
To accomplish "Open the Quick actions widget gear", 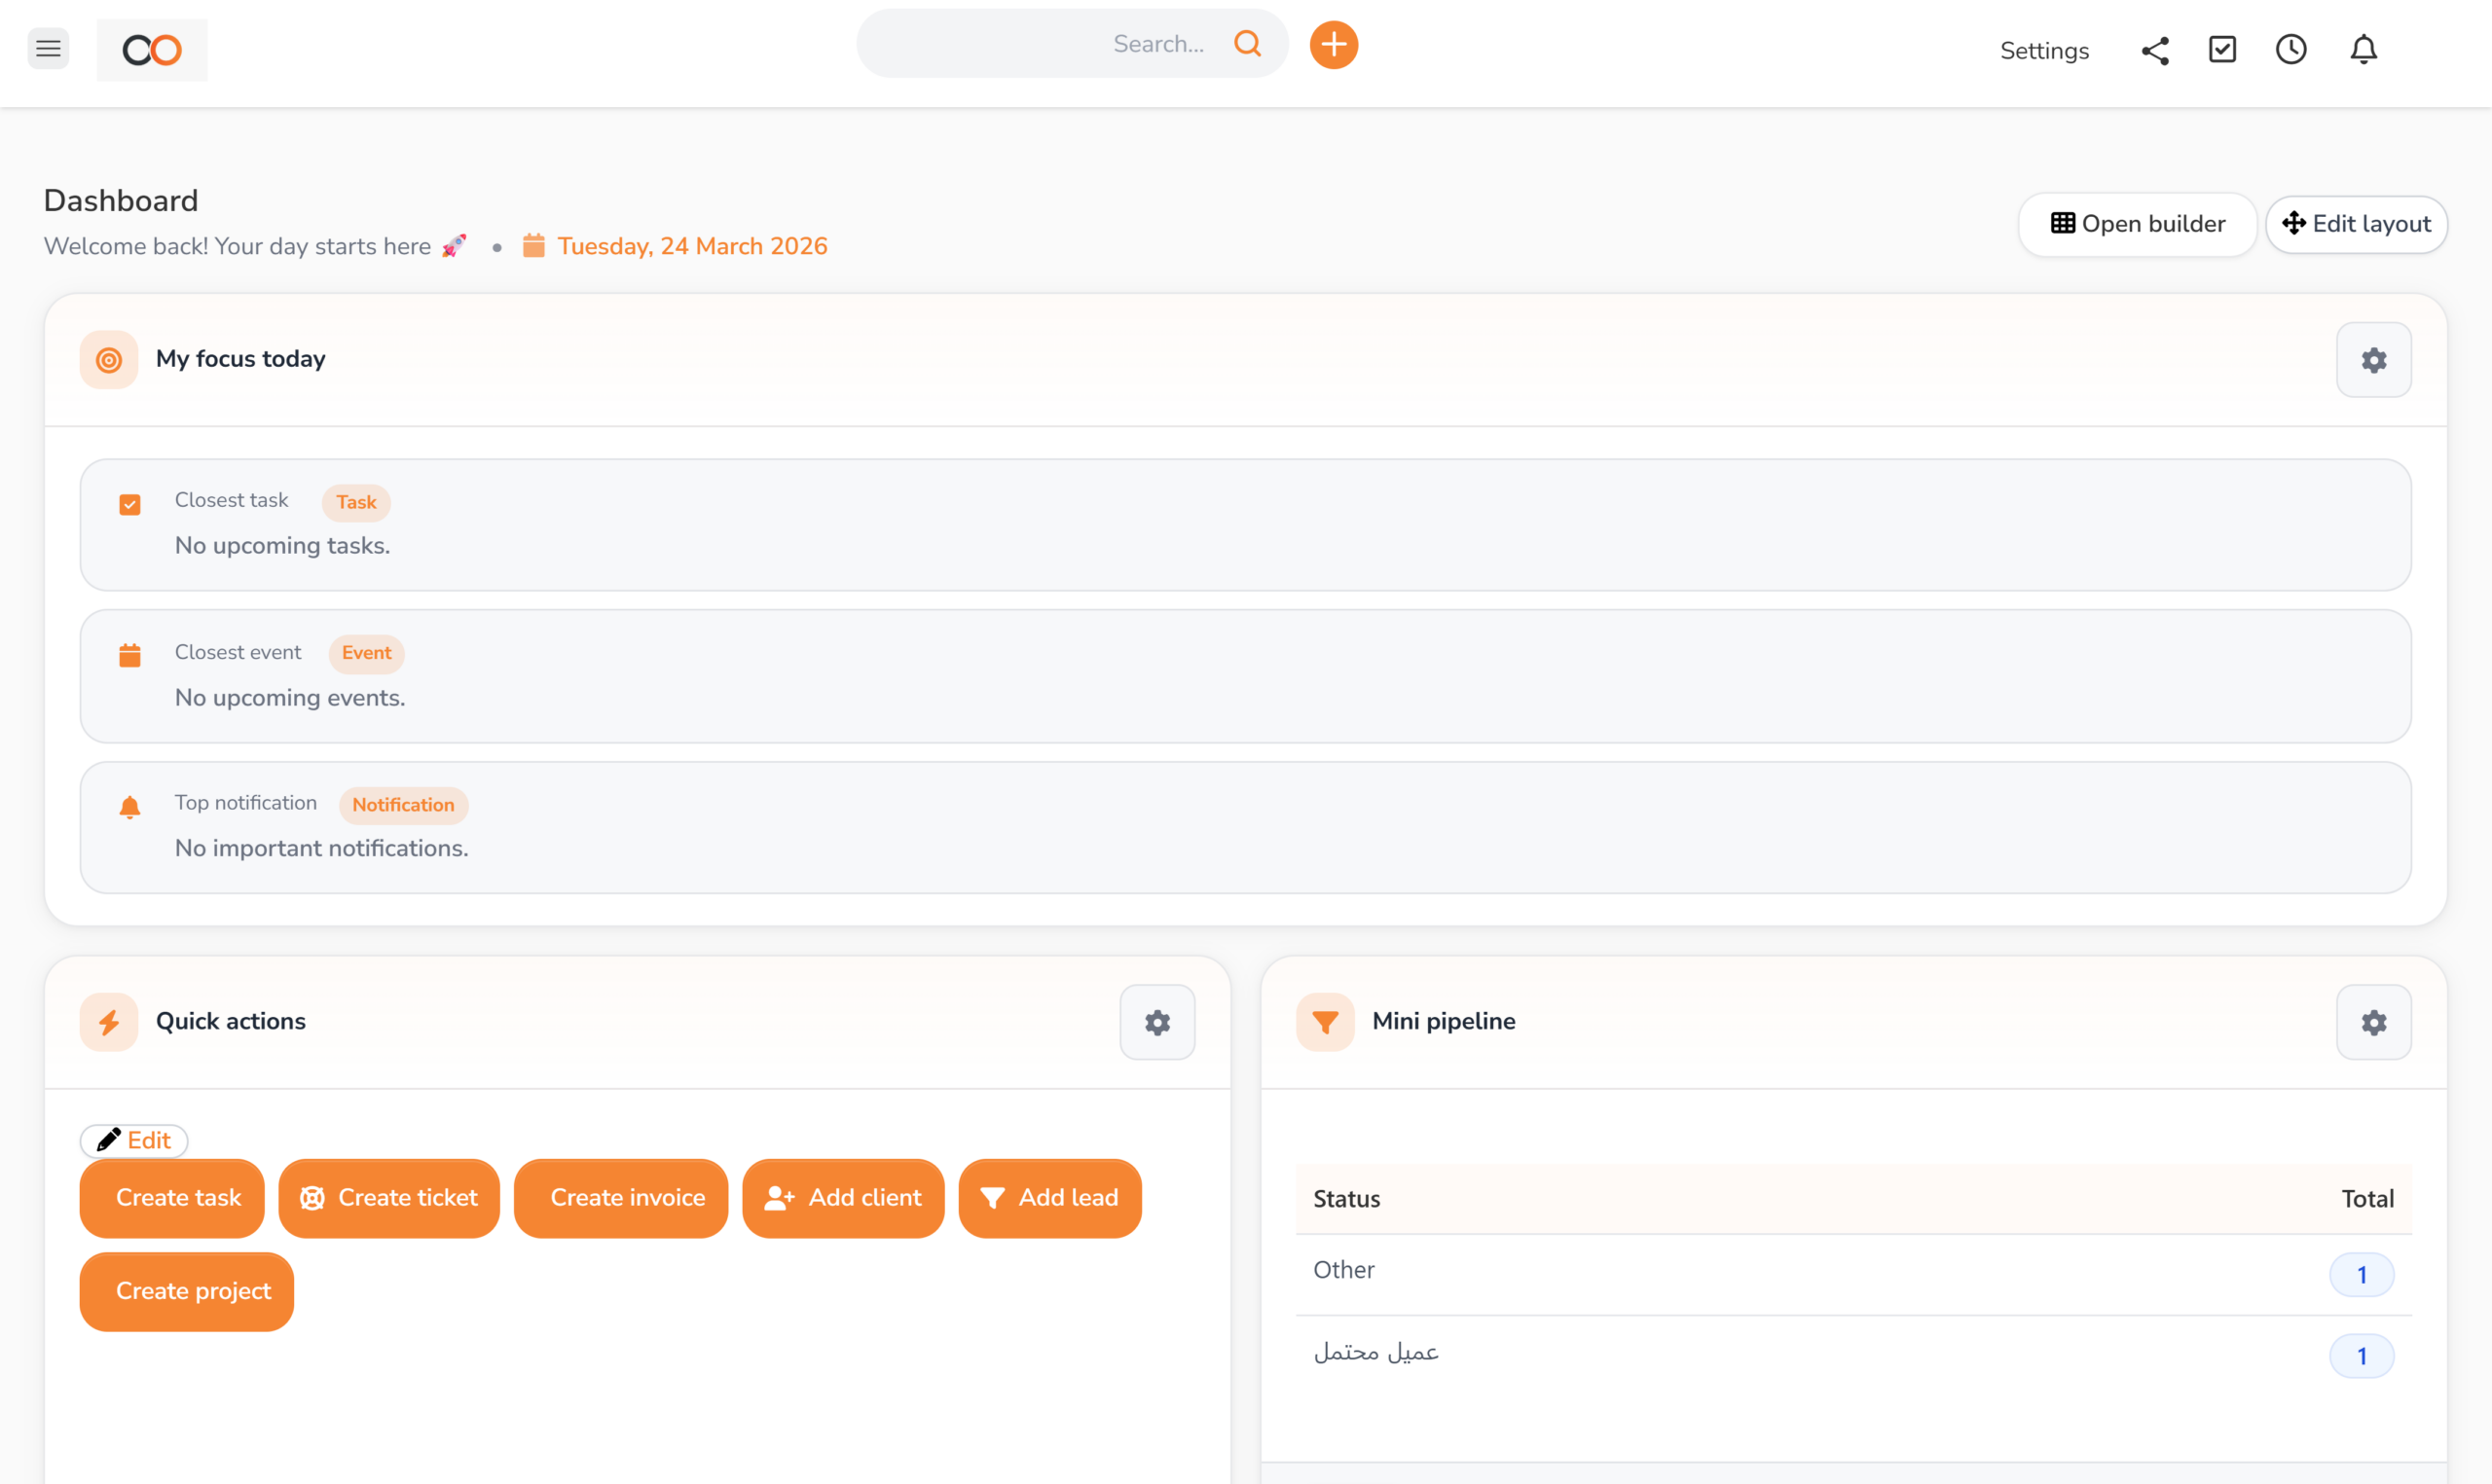I will pos(1157,1022).
